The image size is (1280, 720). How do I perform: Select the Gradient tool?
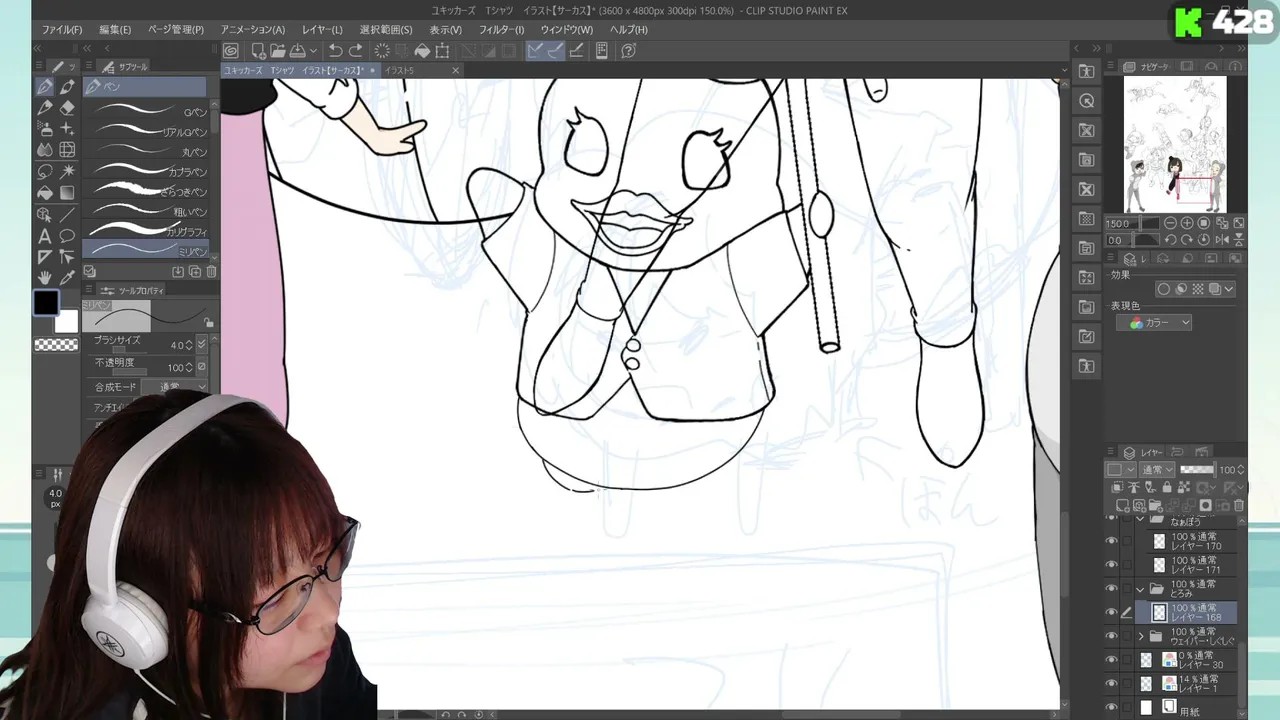tap(67, 192)
